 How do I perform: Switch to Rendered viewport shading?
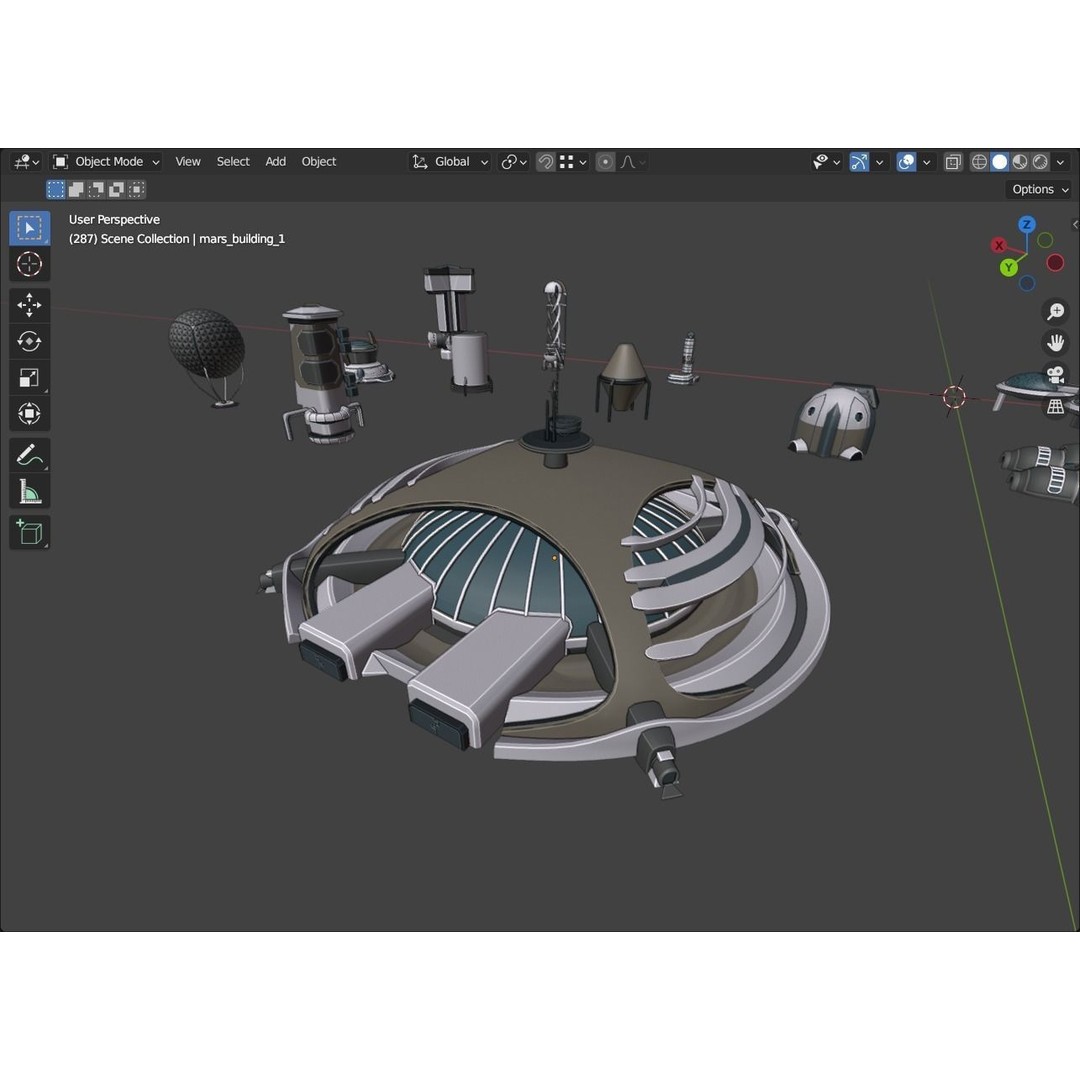click(x=1039, y=161)
